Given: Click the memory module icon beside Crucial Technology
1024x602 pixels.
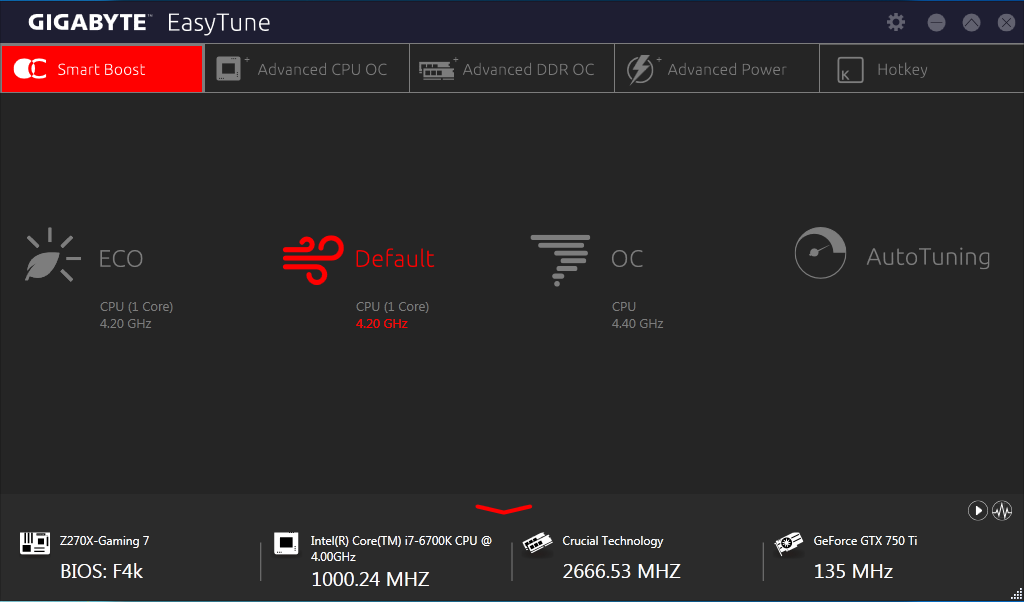Looking at the screenshot, I should click(537, 545).
